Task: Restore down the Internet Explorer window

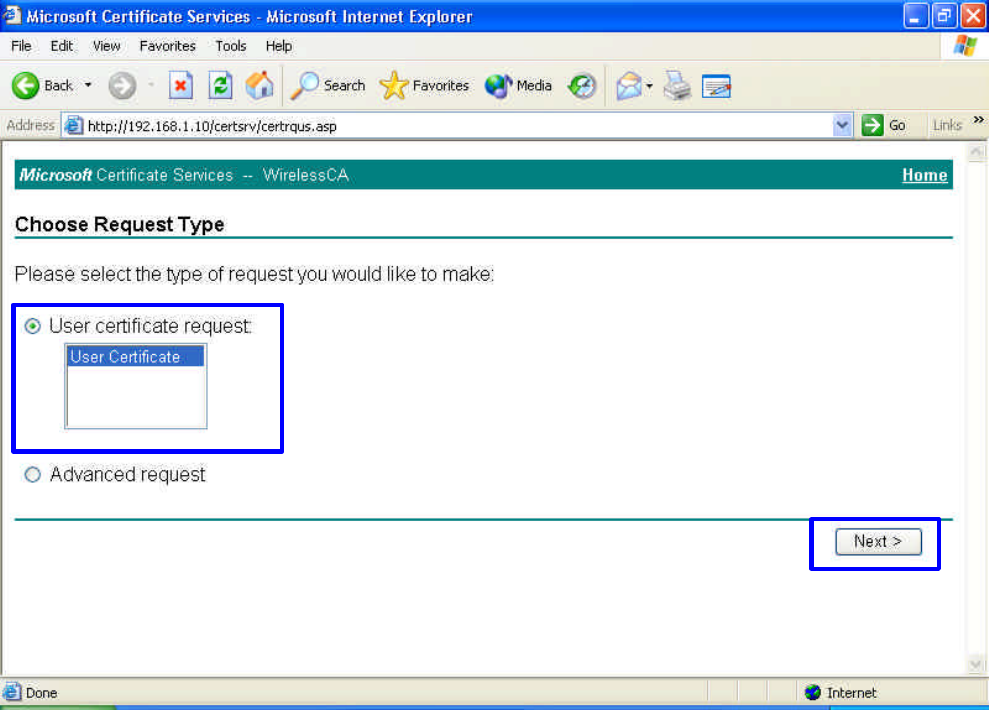Action: click(944, 16)
